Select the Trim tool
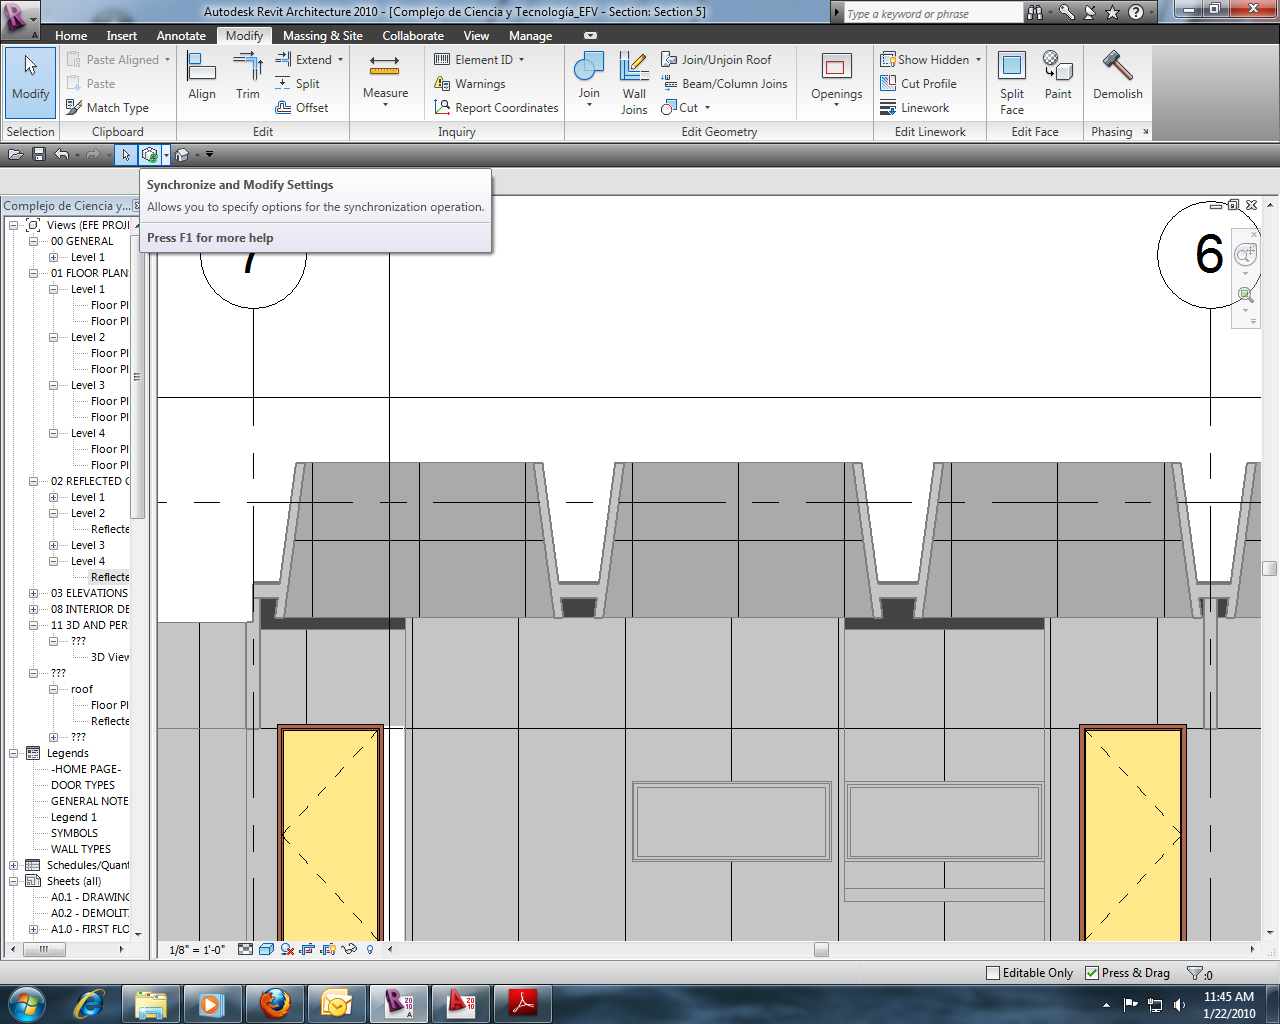This screenshot has width=1280, height=1024. click(247, 77)
